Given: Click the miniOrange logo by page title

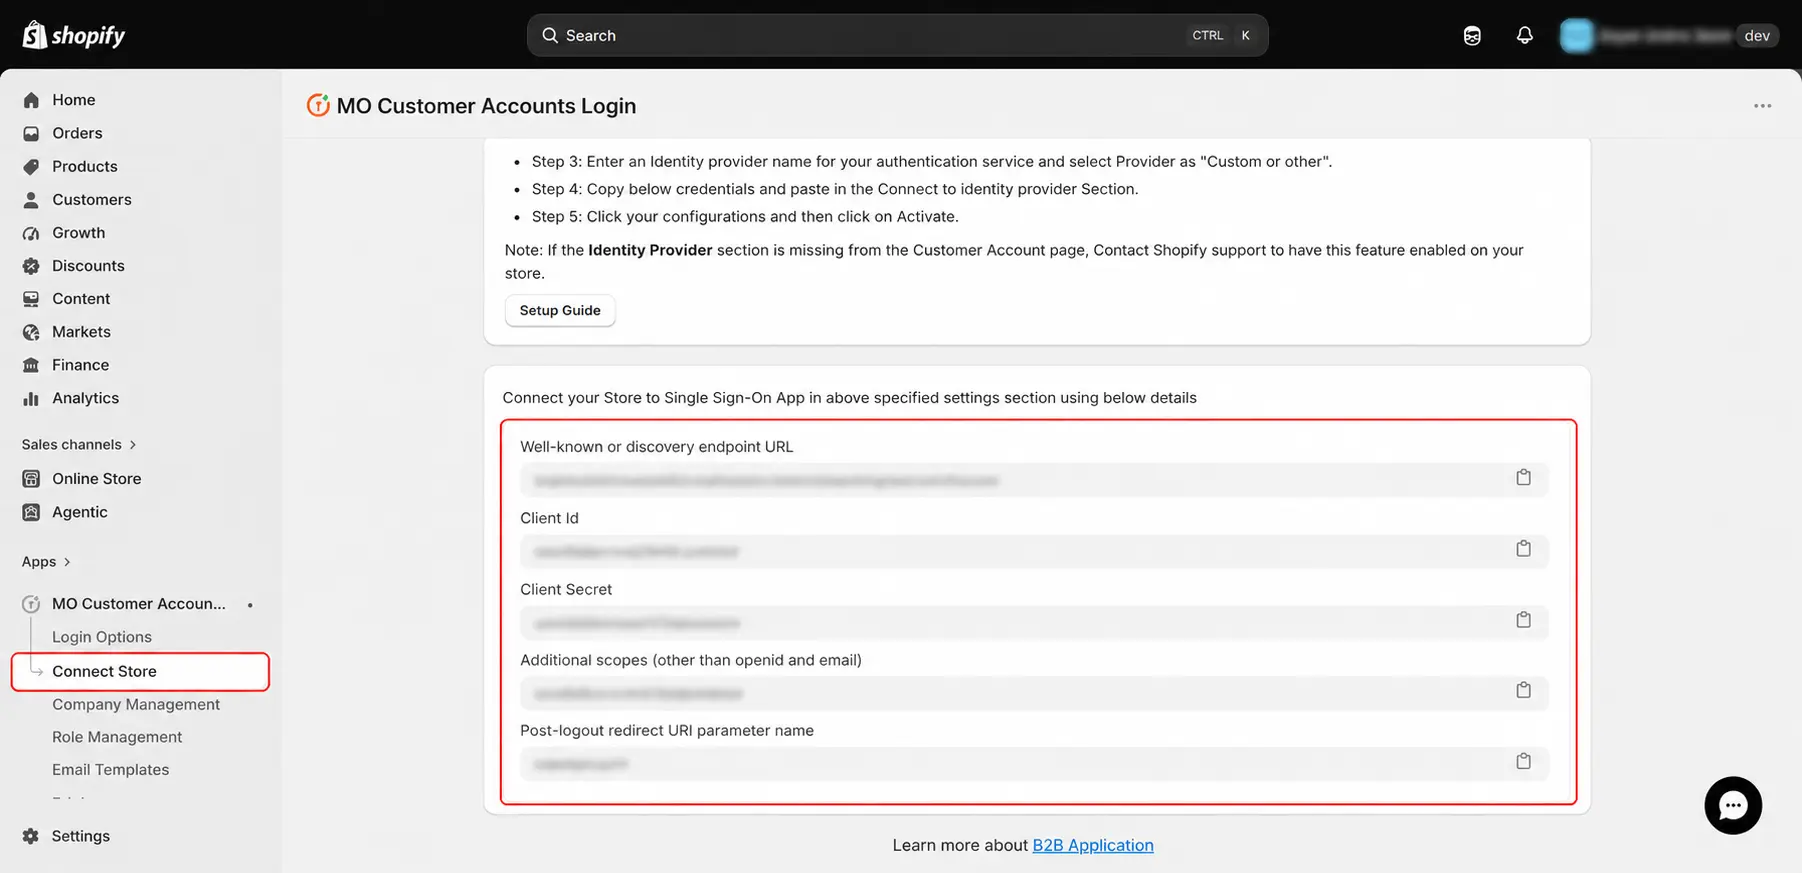Looking at the screenshot, I should [x=318, y=105].
